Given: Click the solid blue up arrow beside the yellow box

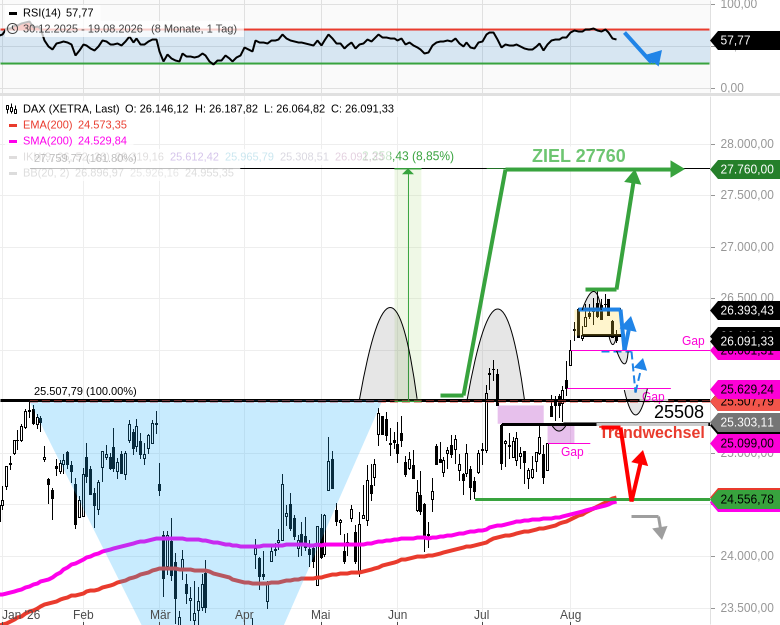Looking at the screenshot, I should (628, 330).
